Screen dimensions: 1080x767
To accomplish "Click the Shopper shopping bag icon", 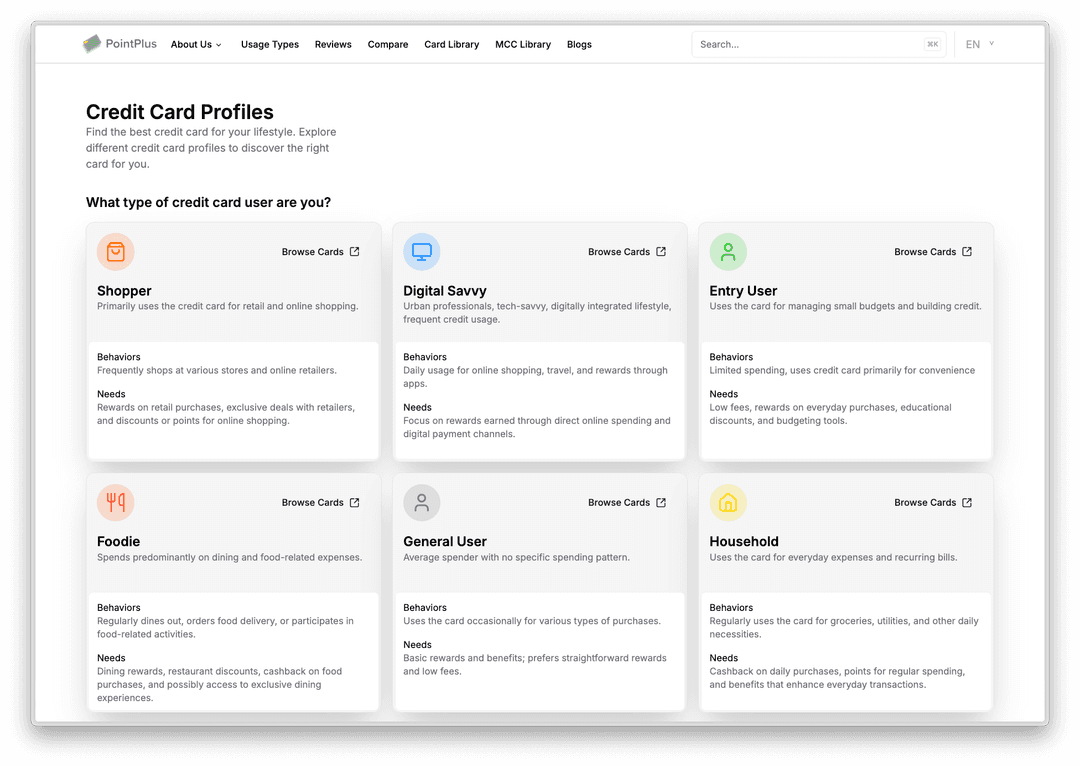I will (116, 252).
